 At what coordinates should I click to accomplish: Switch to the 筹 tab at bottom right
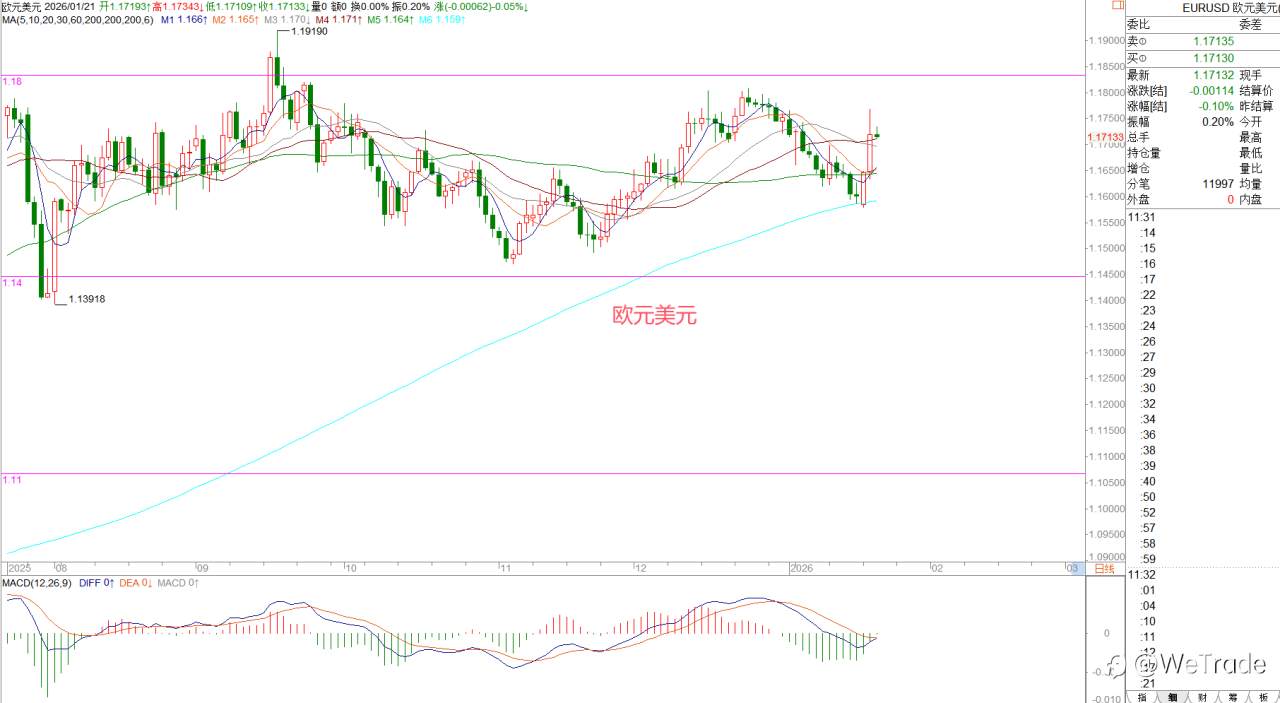pos(1233,697)
